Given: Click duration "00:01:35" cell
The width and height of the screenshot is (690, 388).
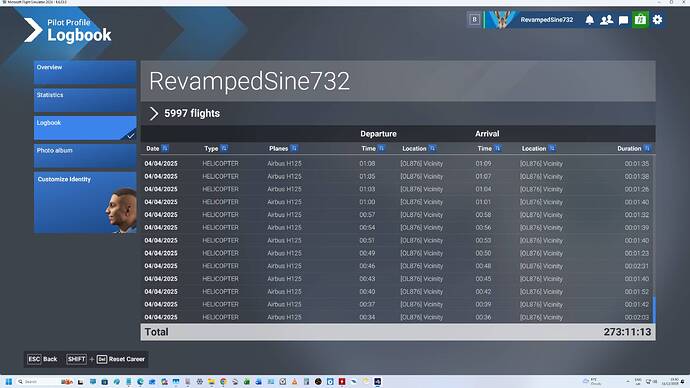Looking at the screenshot, I should point(637,164).
